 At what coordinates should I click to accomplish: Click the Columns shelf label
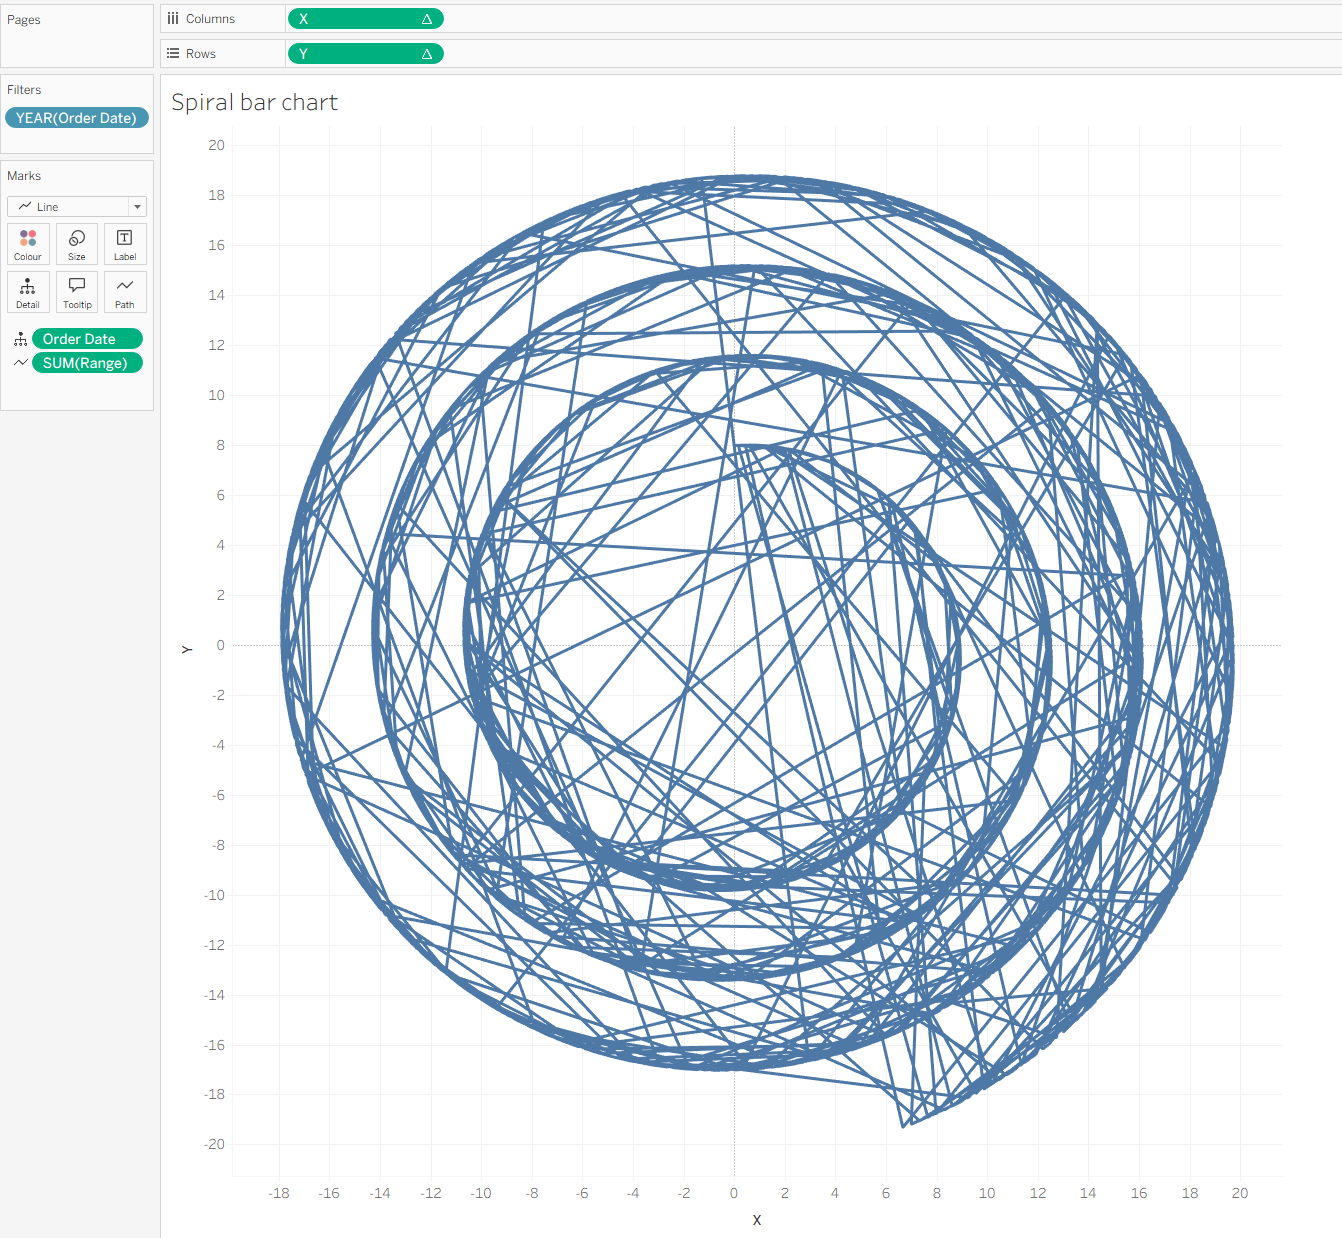(210, 19)
